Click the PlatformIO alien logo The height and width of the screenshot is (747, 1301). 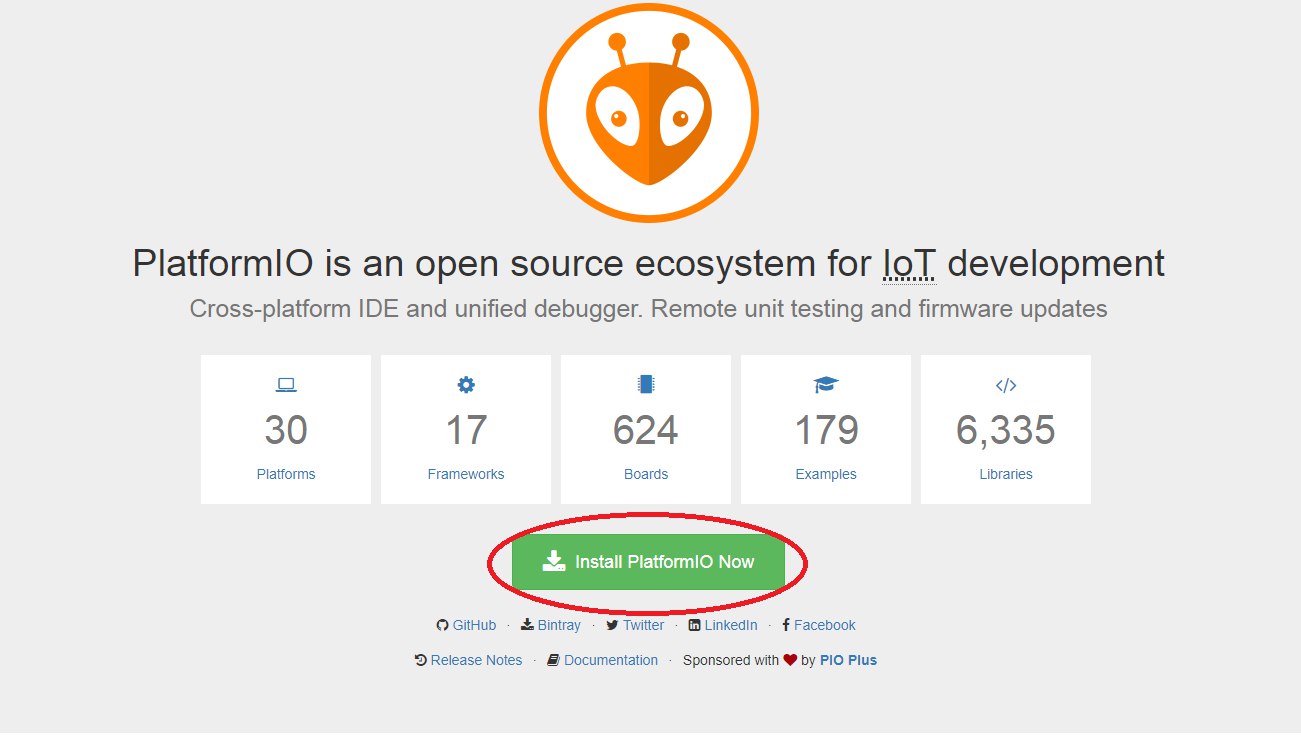coord(649,112)
